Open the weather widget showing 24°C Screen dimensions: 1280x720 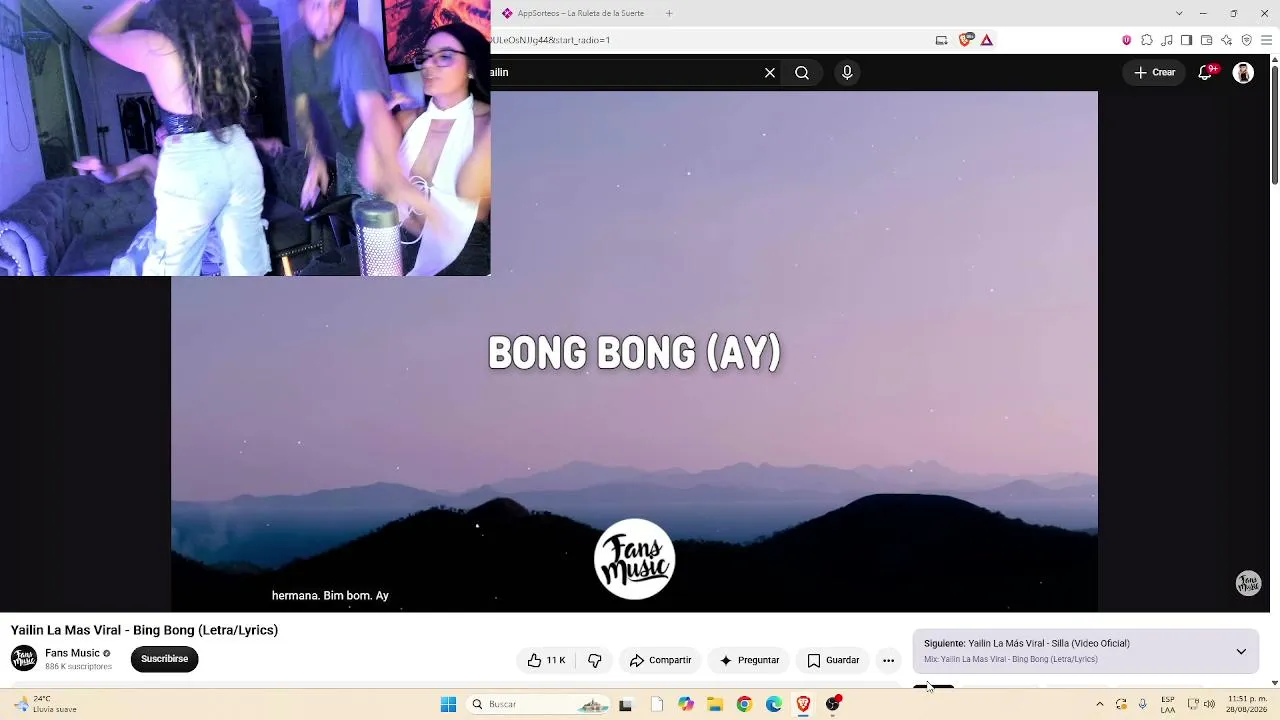click(45, 705)
